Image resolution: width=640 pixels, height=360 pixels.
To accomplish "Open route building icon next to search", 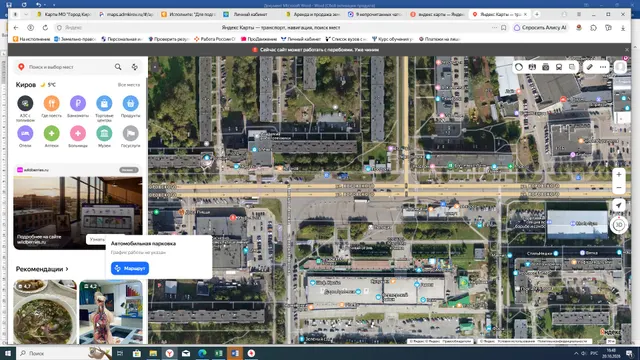I will [x=135, y=67].
